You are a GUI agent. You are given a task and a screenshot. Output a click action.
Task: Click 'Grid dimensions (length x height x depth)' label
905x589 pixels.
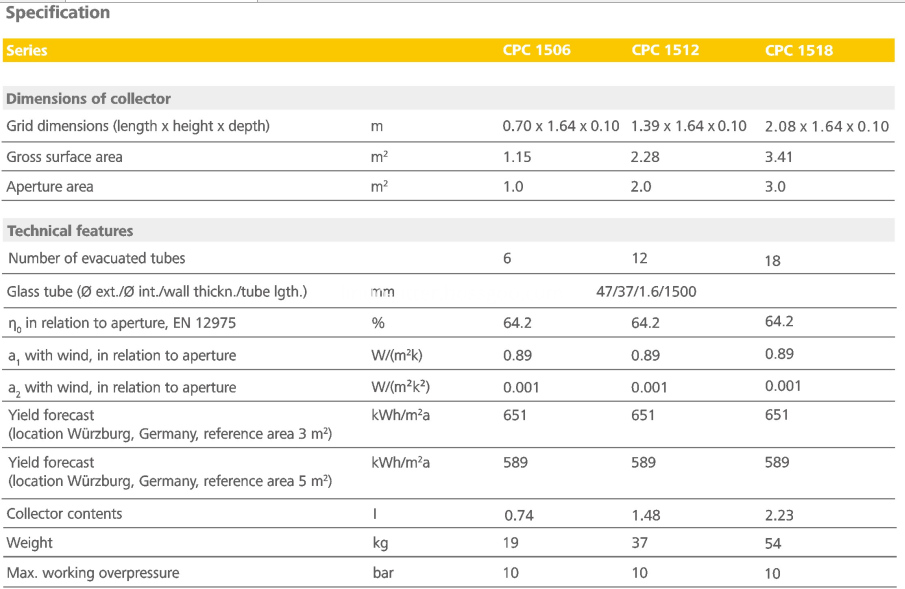[x=138, y=126]
